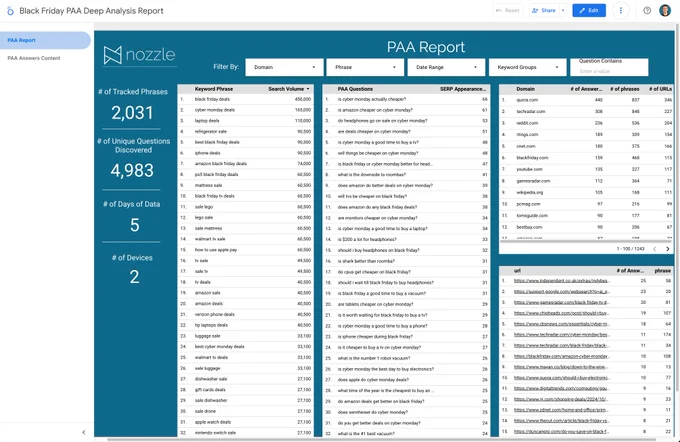Click the PAA Questions column header
The image size is (680, 442).
point(355,89)
